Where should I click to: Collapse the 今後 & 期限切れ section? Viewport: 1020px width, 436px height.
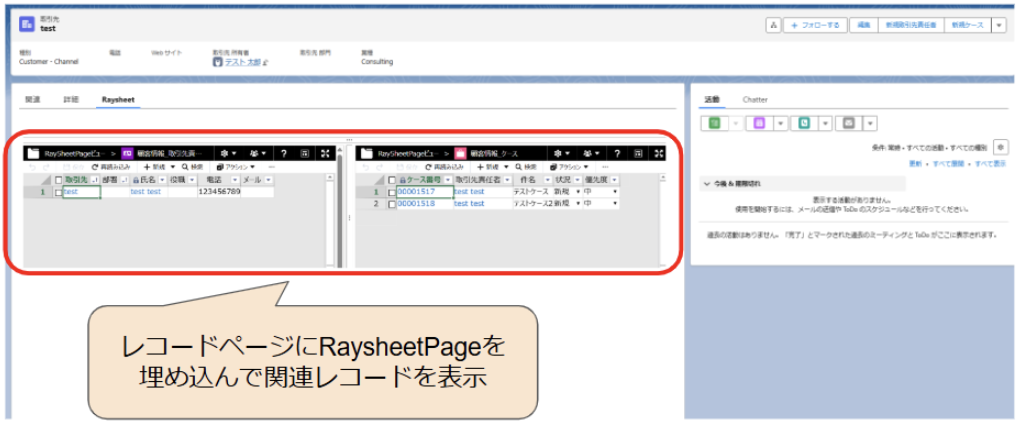(x=708, y=184)
